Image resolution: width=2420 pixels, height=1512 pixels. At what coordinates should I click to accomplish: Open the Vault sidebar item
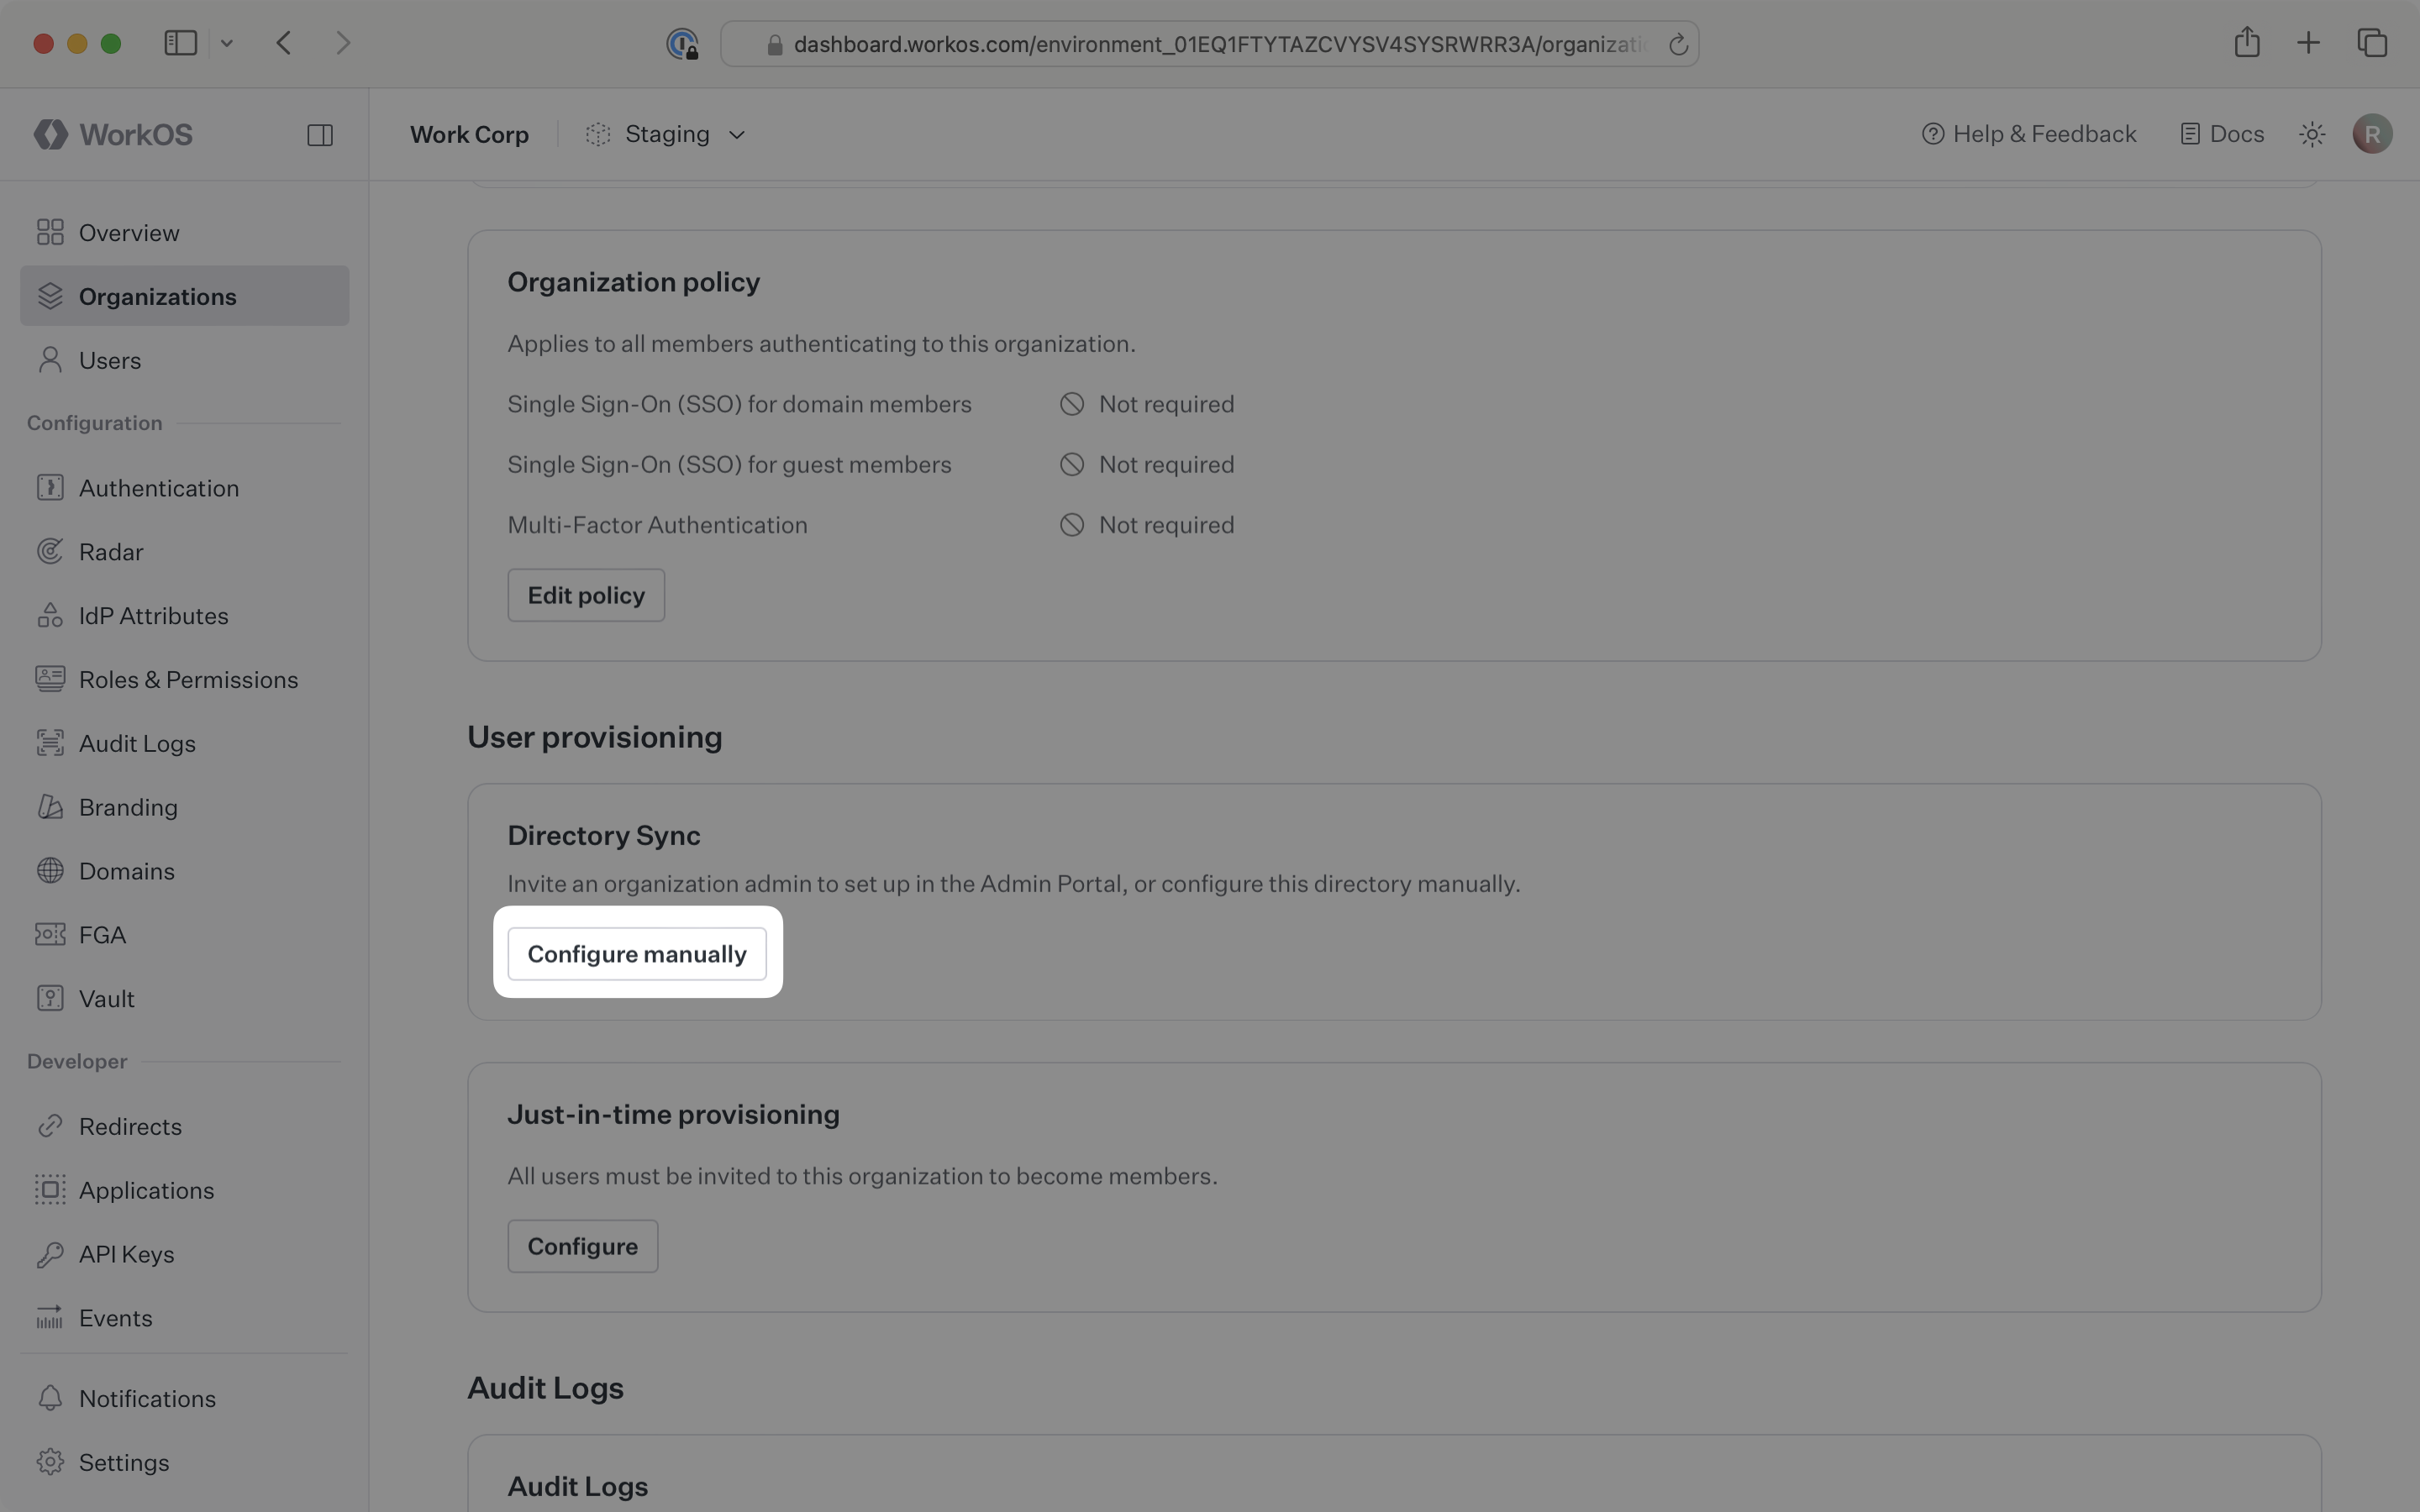pyautogui.click(x=106, y=999)
